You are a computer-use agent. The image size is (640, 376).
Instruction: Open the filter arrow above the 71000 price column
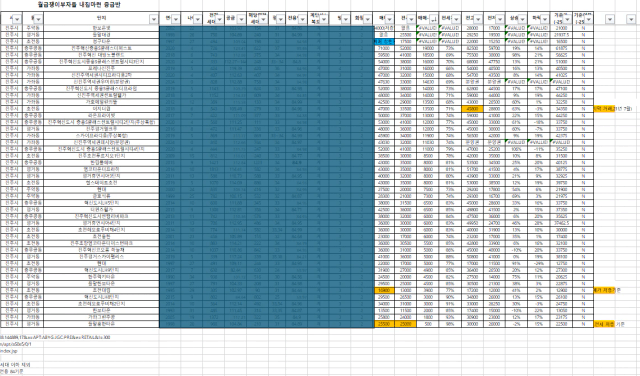(390, 19)
